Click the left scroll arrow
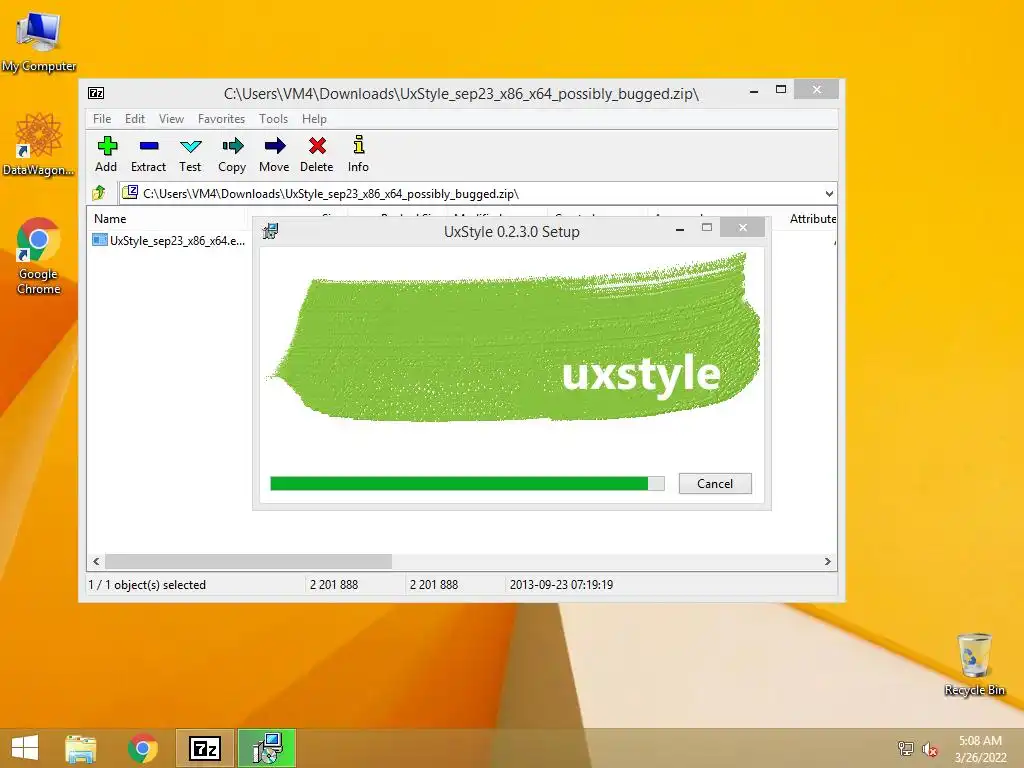Image resolution: width=1024 pixels, height=768 pixels. click(97, 562)
